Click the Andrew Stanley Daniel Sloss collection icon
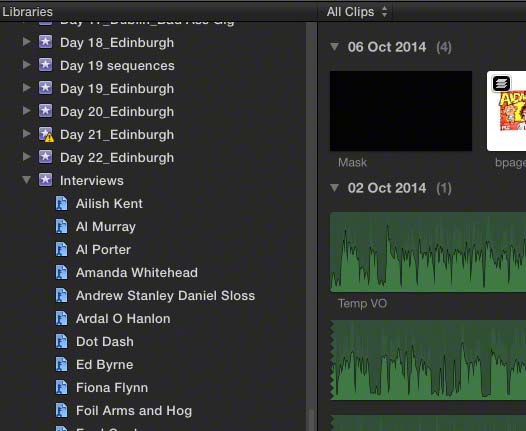Viewport: 526px width, 431px height. (61, 295)
